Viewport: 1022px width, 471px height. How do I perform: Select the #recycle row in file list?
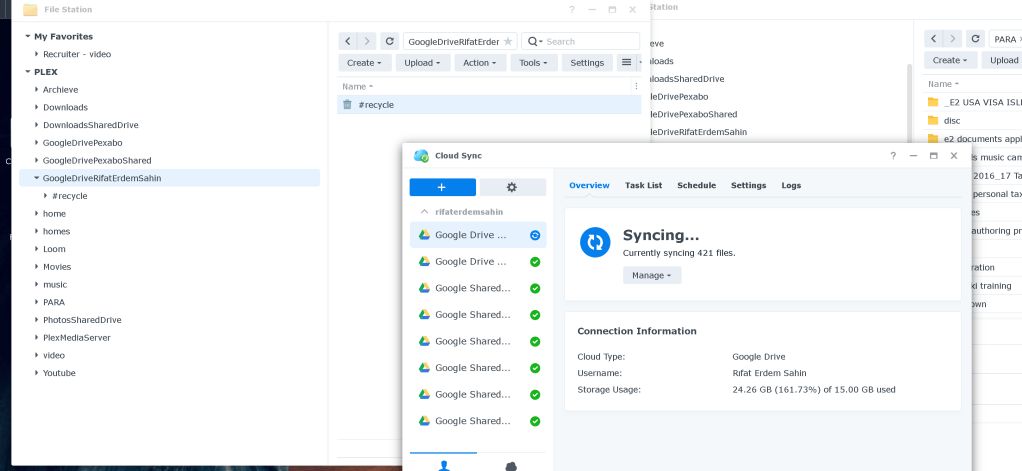tap(489, 104)
